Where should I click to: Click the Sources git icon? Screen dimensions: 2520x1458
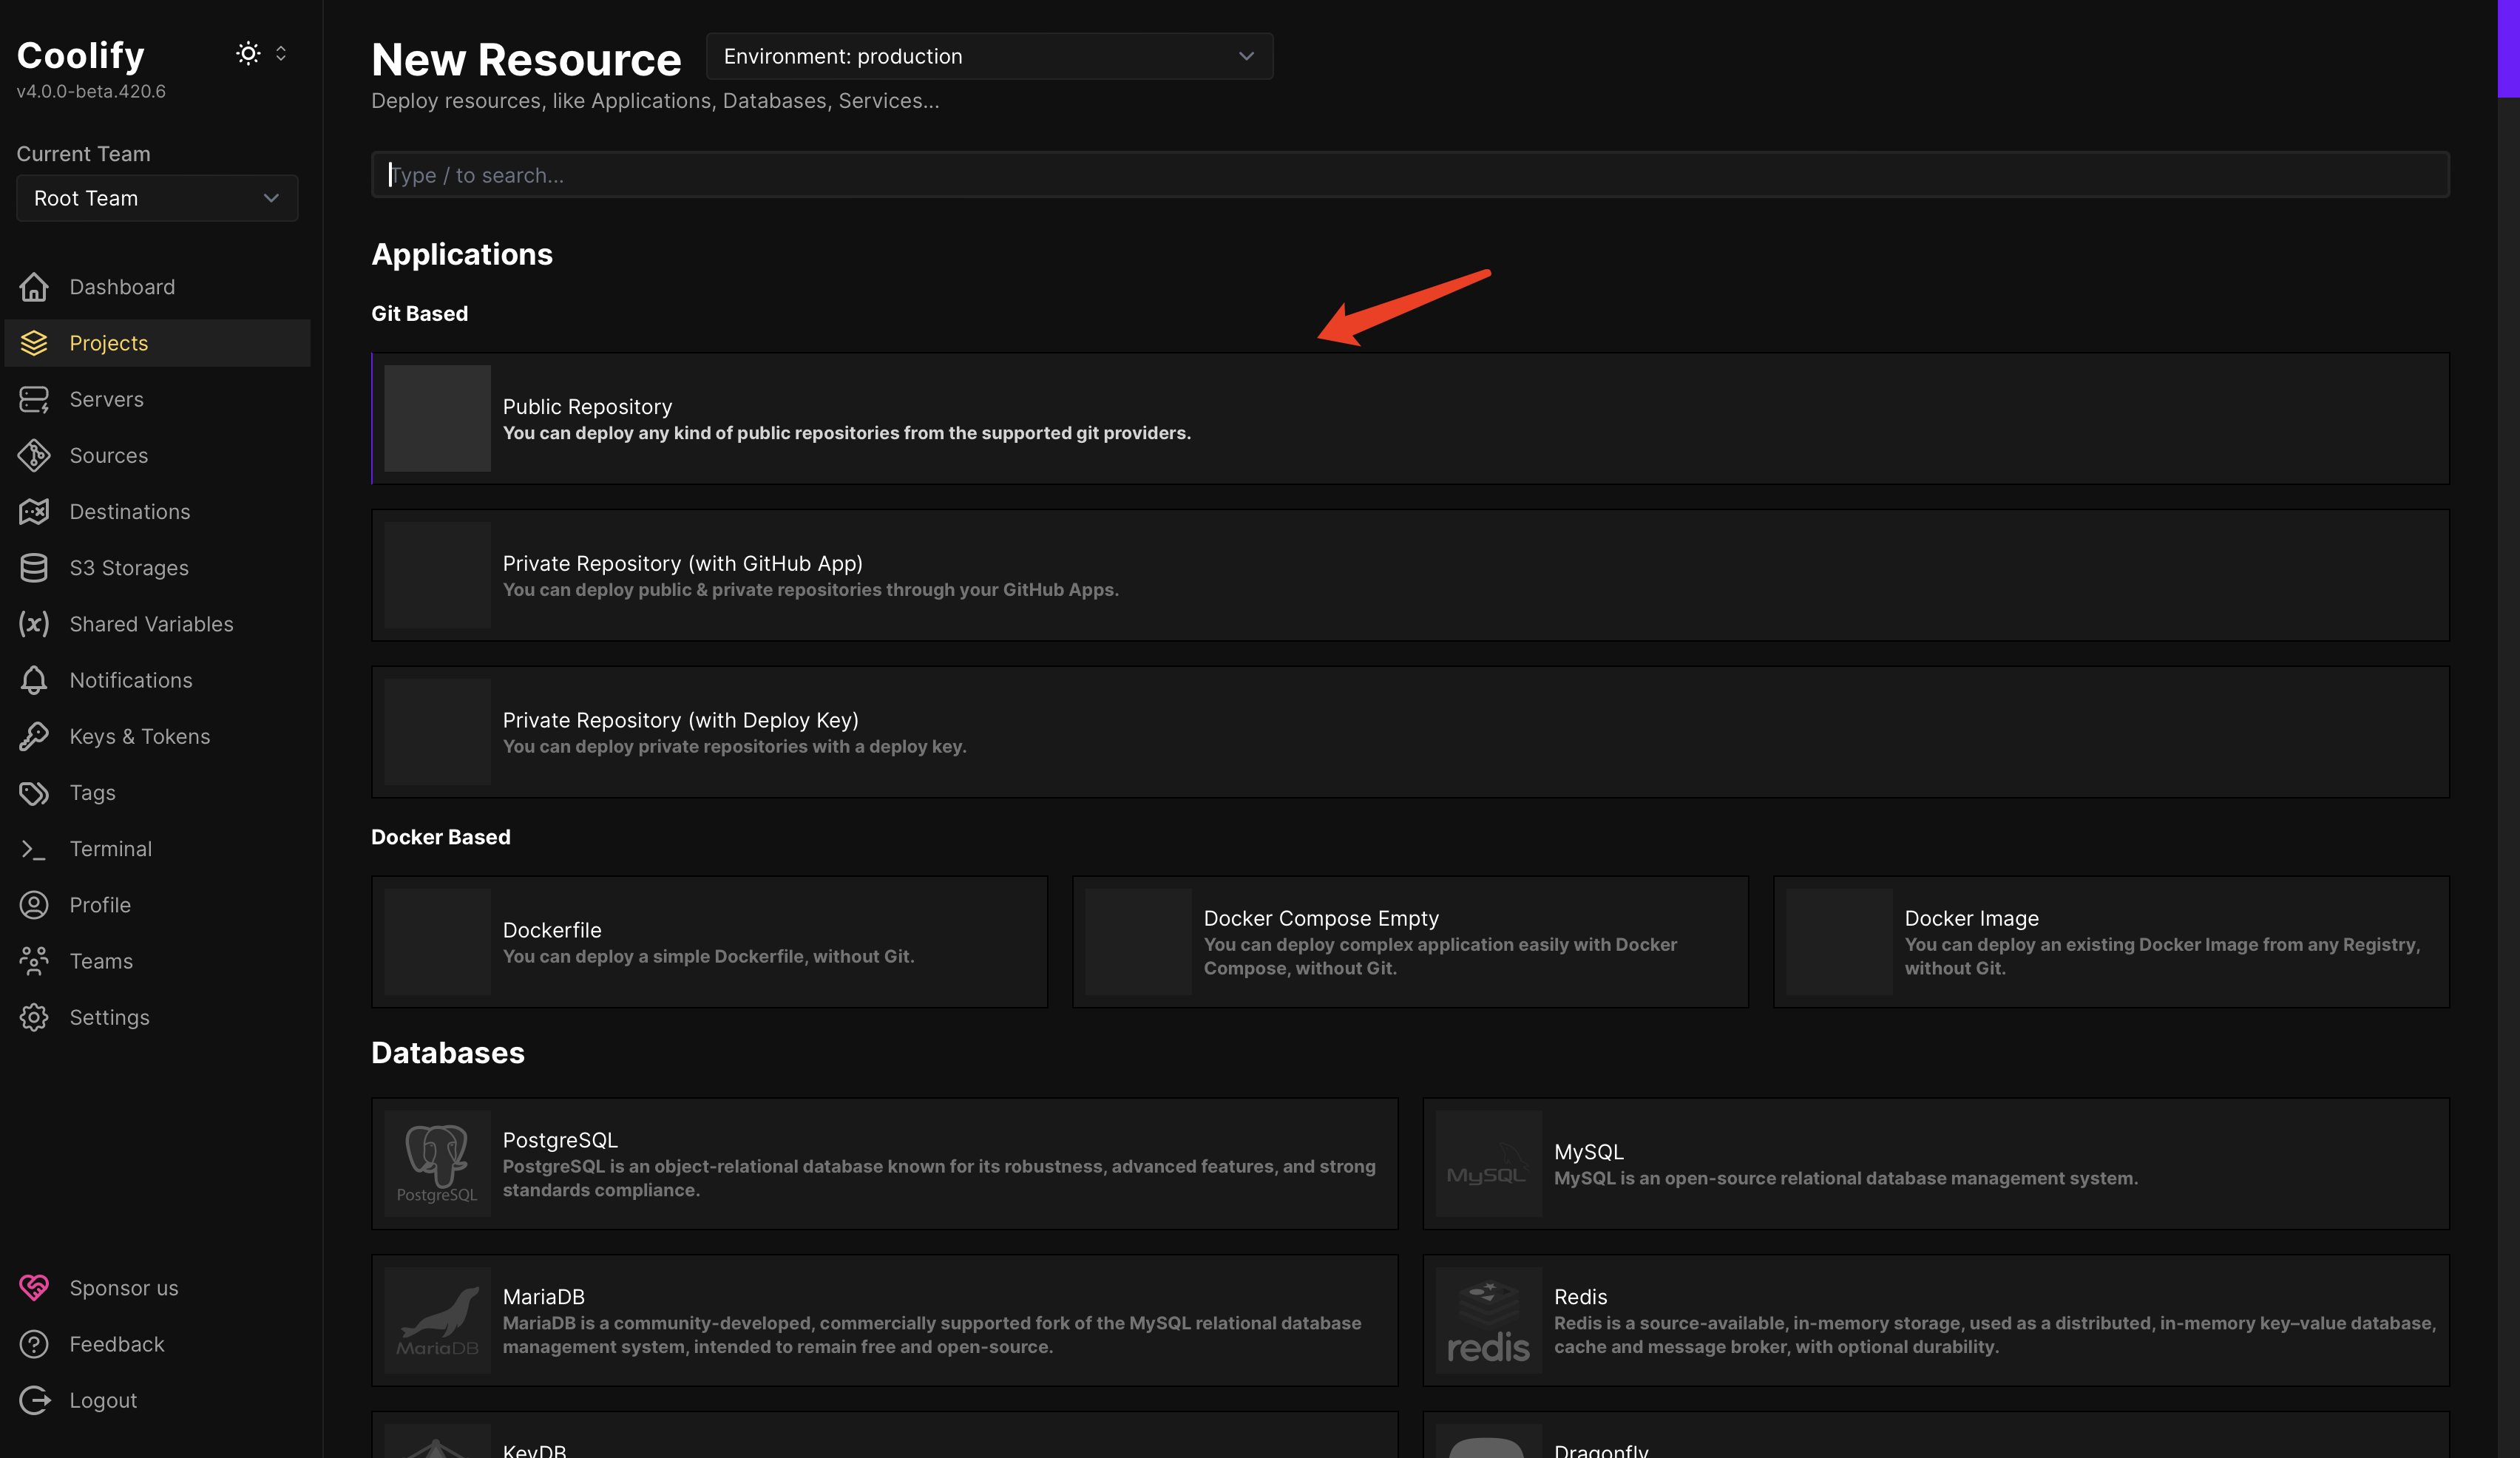34,455
